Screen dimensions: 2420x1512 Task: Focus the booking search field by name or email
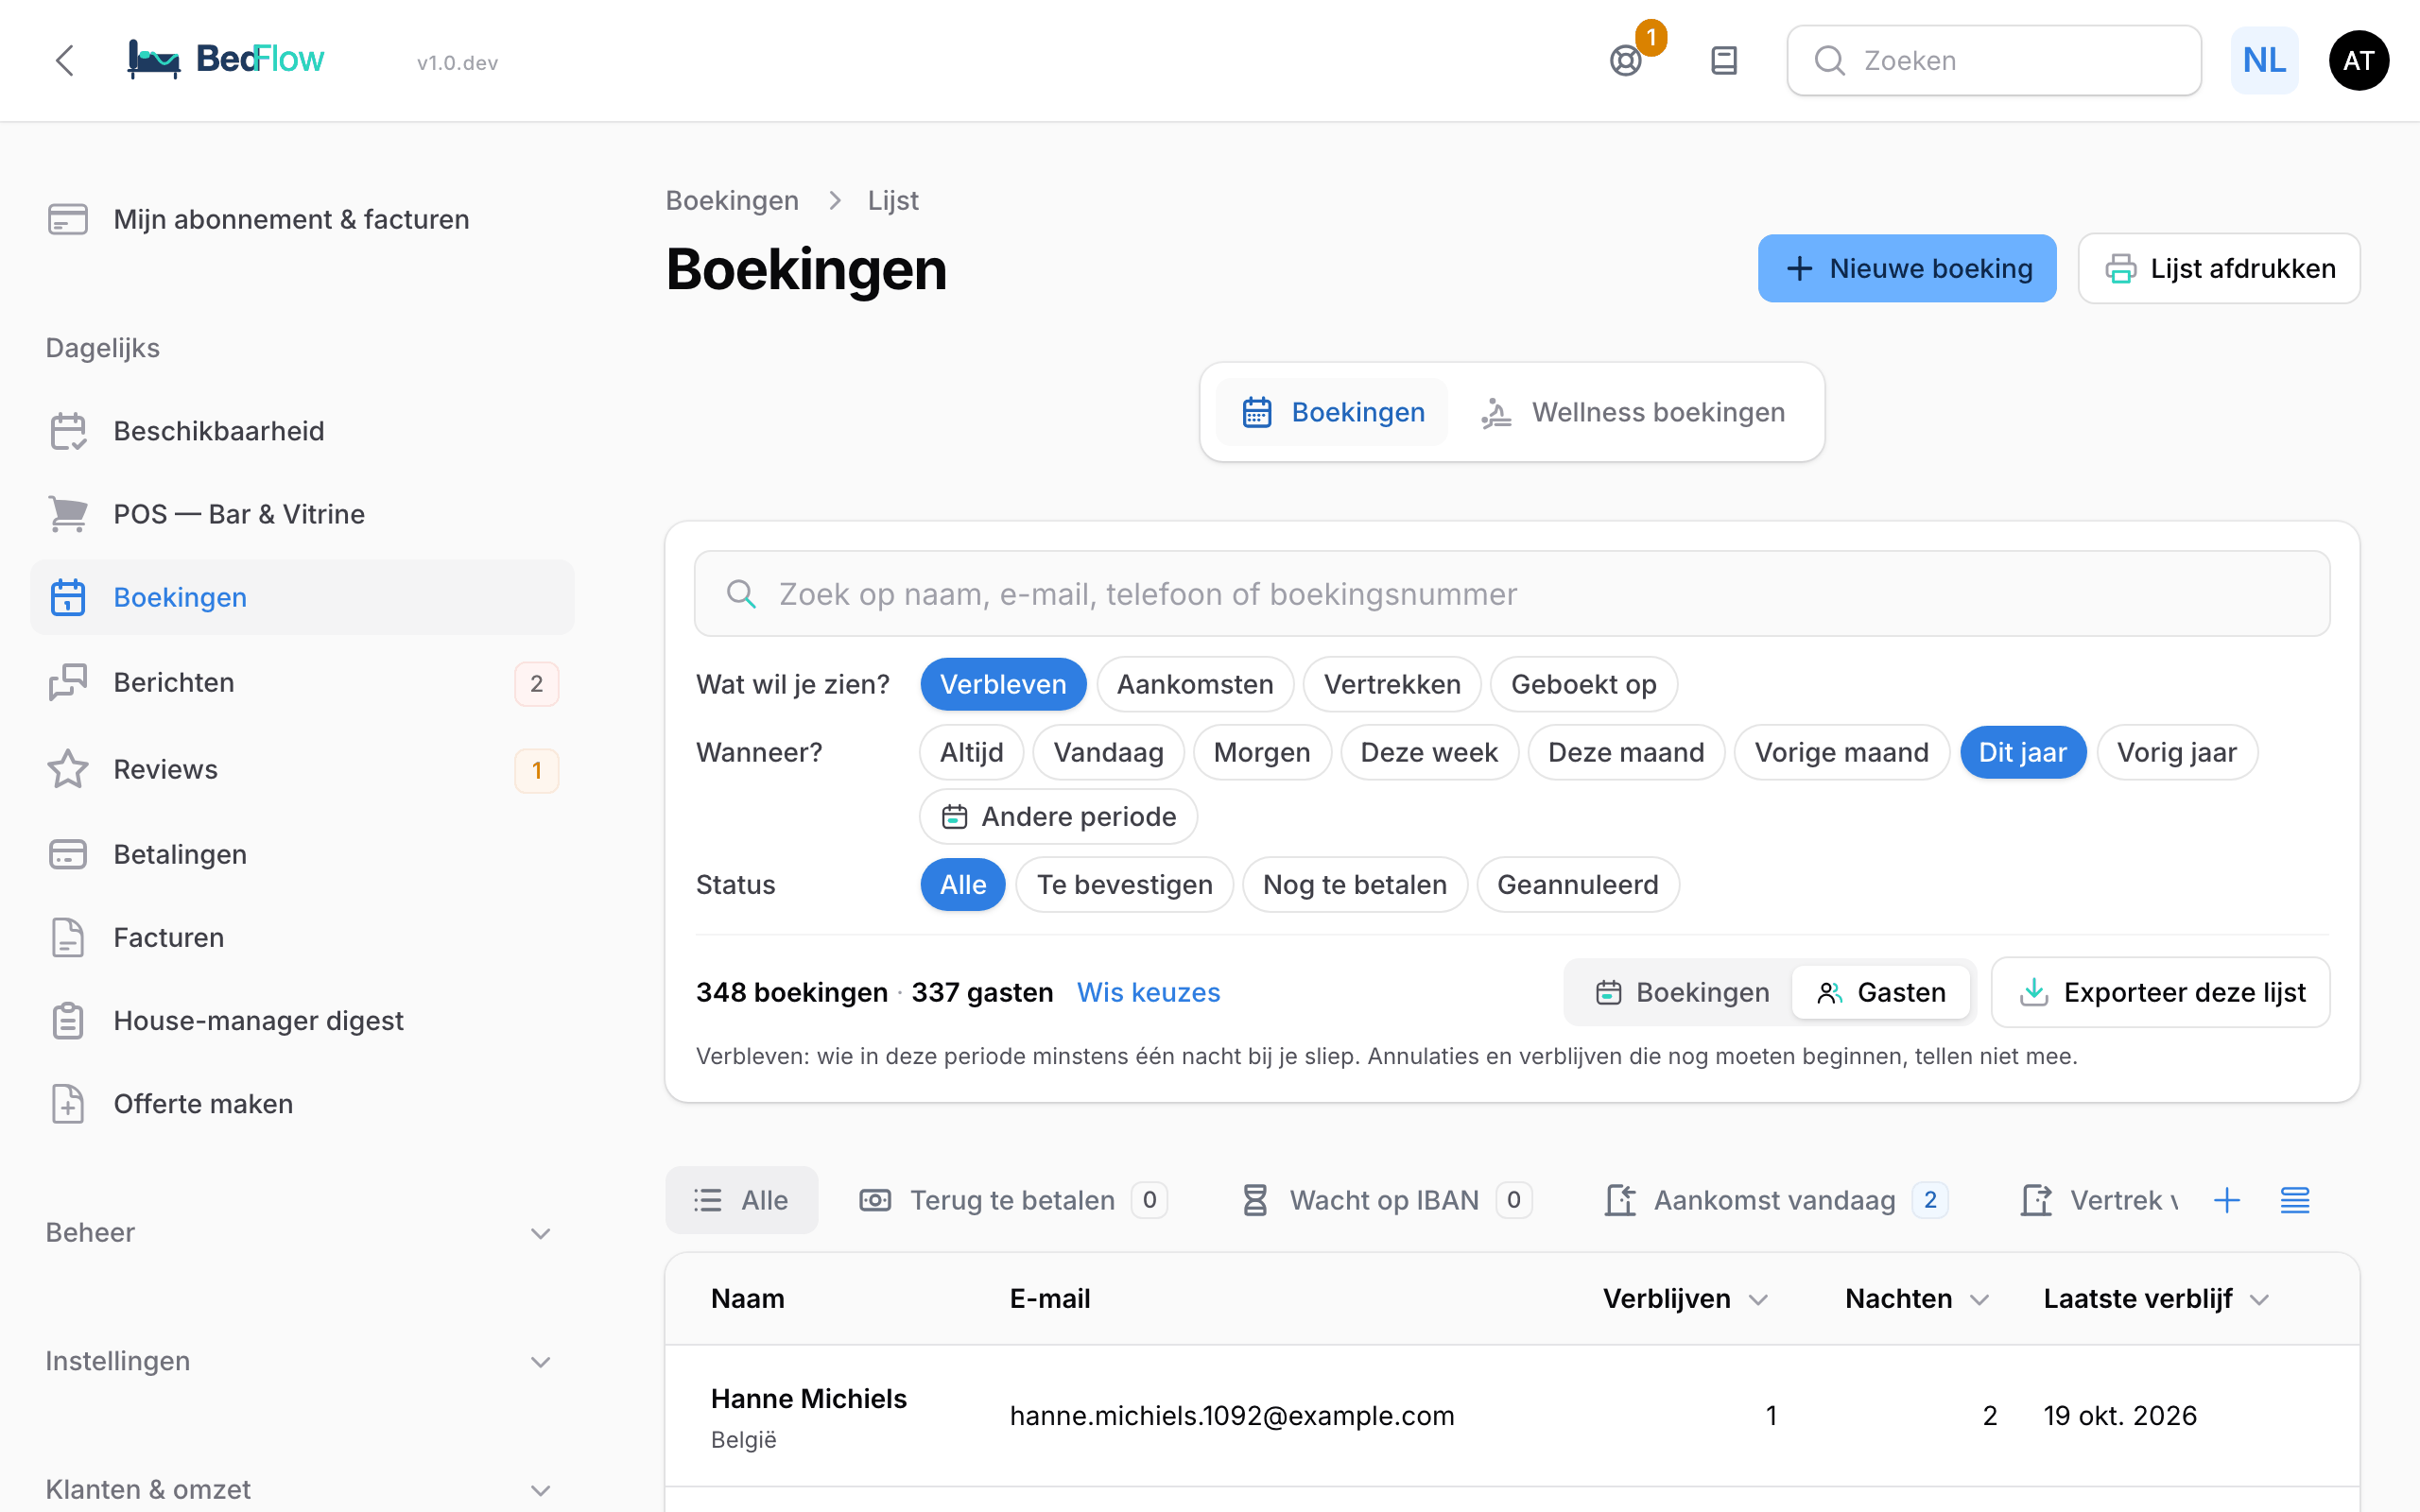[1512, 594]
